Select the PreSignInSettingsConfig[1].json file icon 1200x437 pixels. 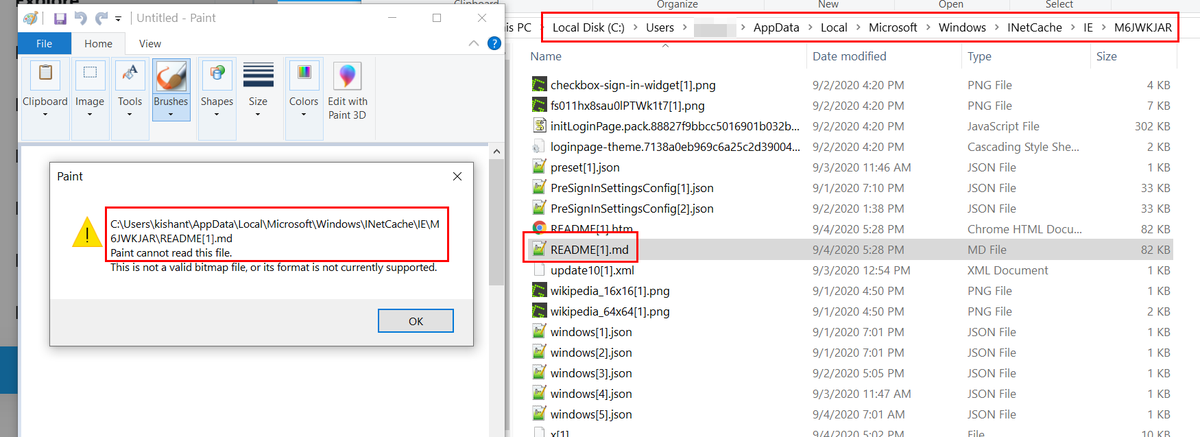540,187
